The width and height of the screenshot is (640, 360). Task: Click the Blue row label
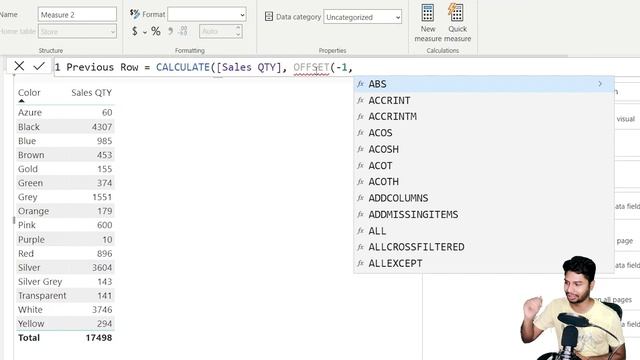coord(27,141)
